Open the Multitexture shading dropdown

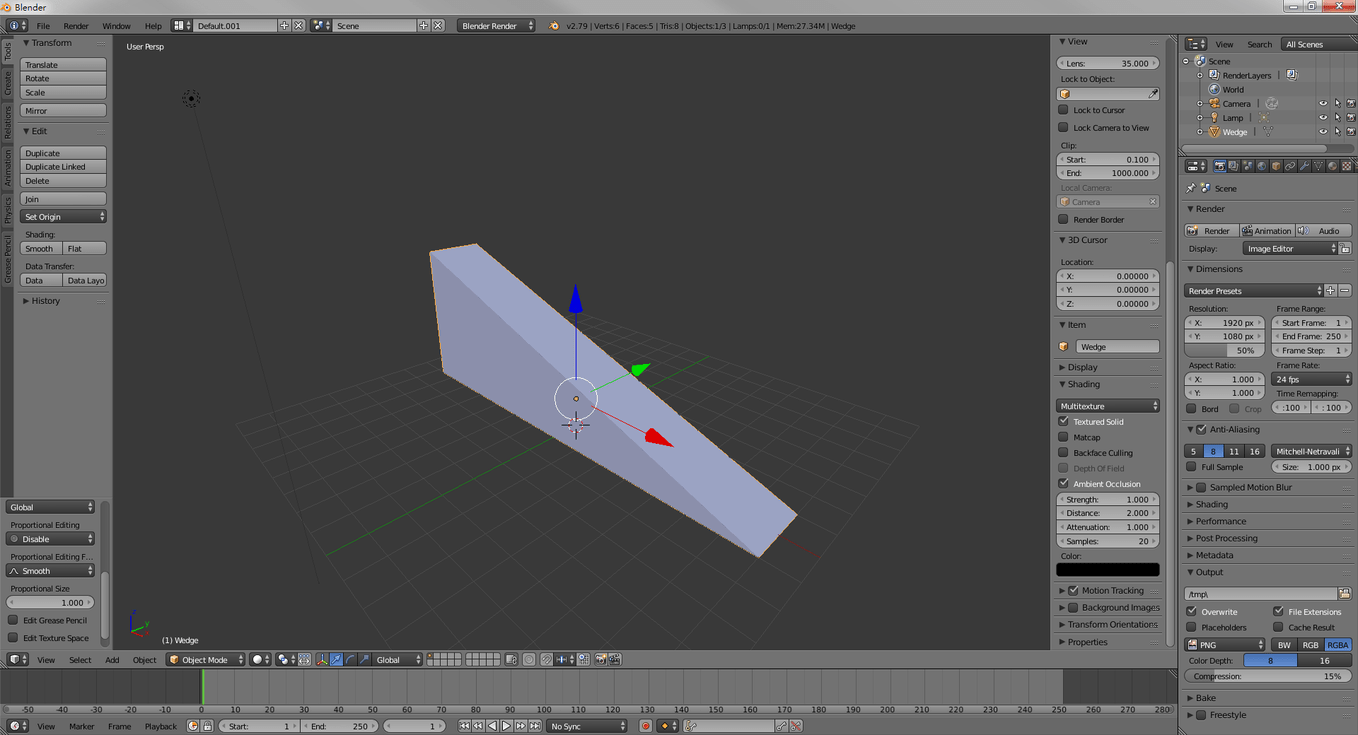coord(1108,406)
